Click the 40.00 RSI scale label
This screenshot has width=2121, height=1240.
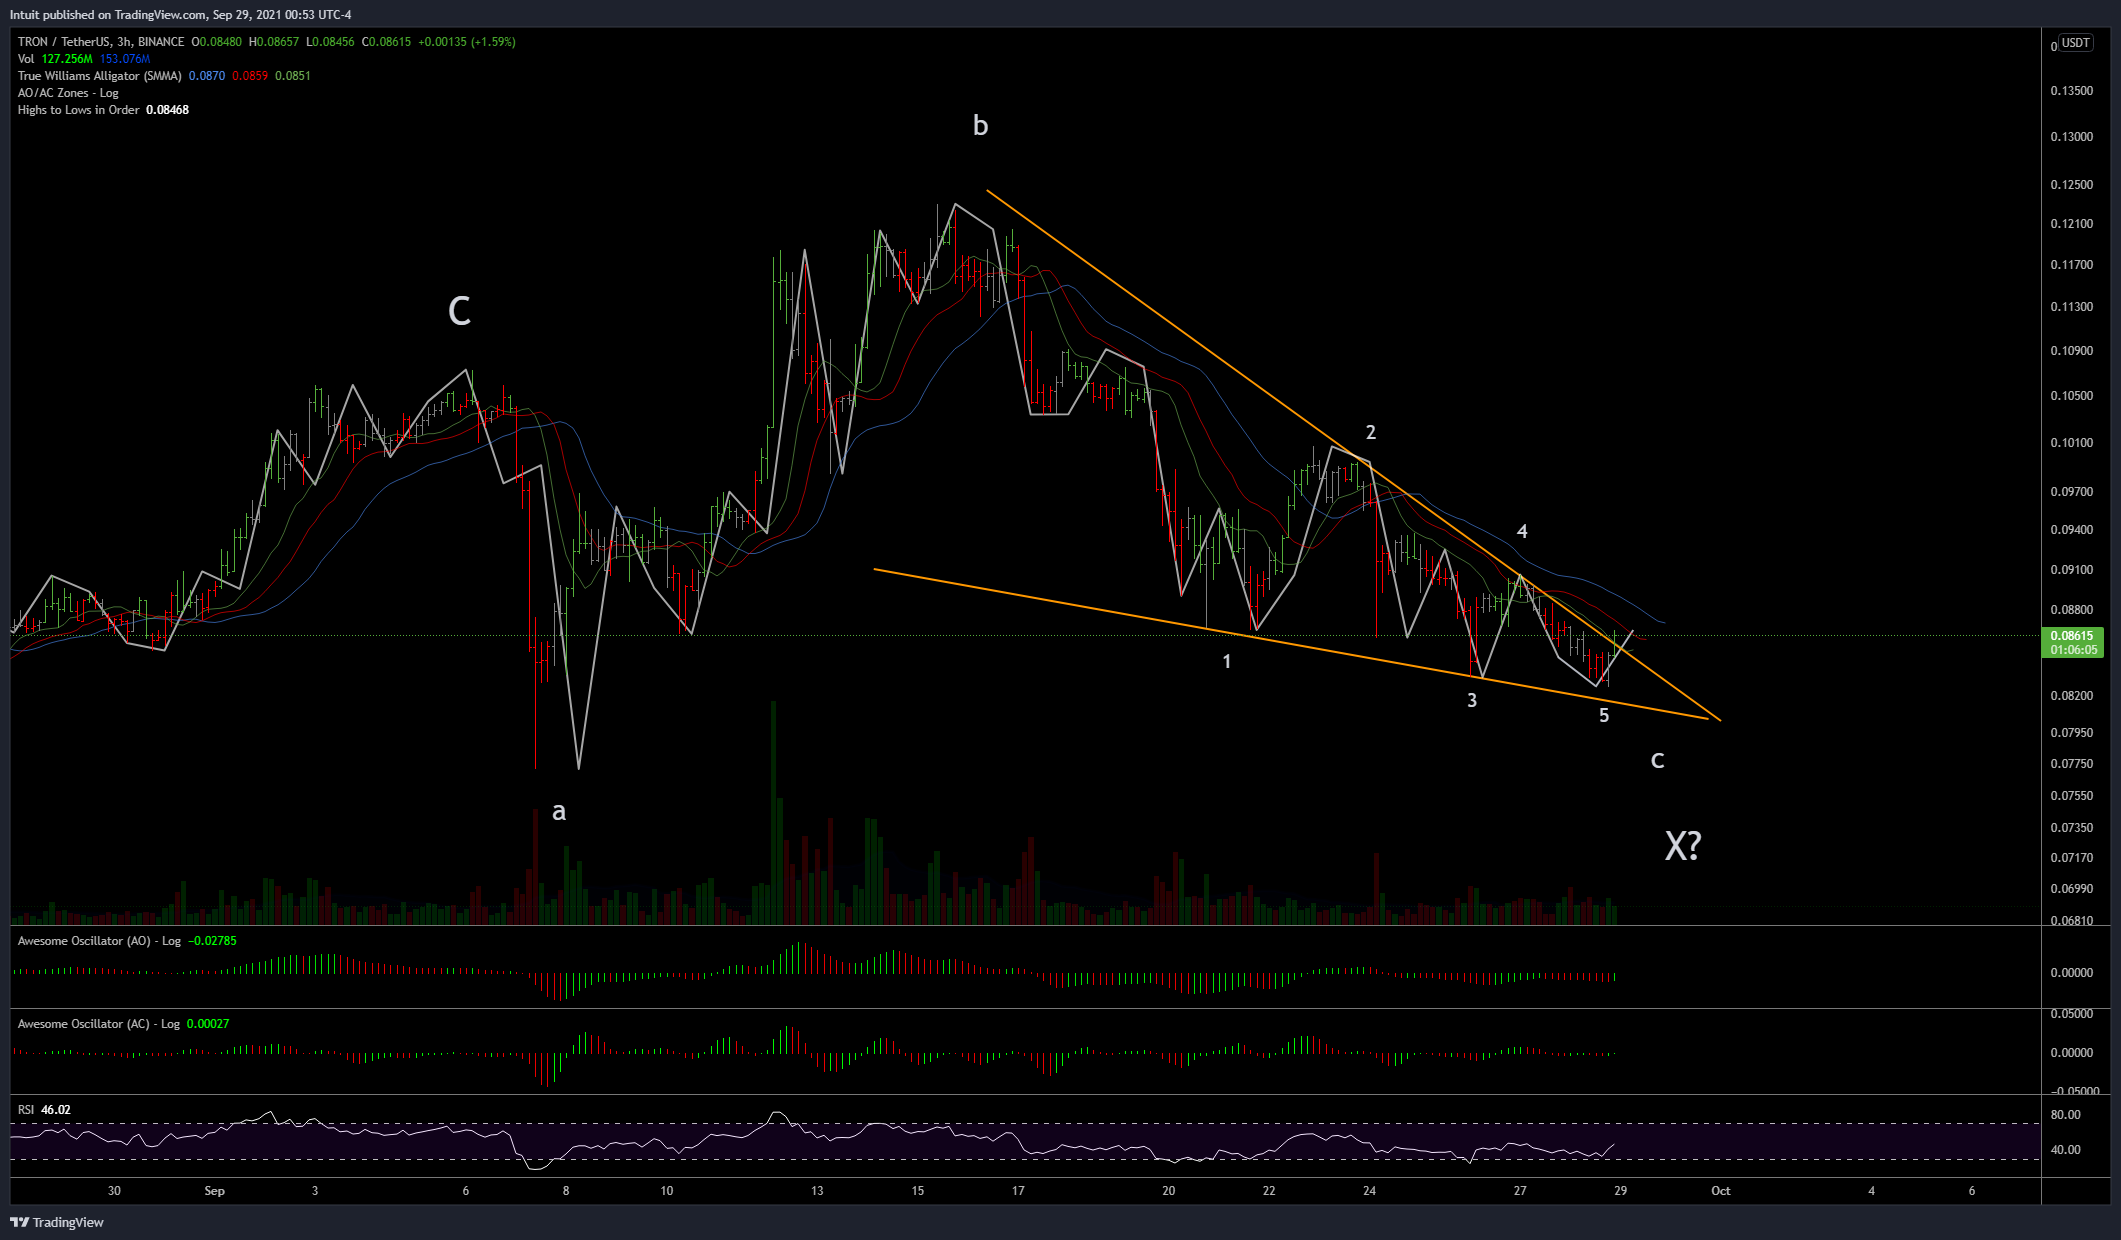click(2065, 1150)
